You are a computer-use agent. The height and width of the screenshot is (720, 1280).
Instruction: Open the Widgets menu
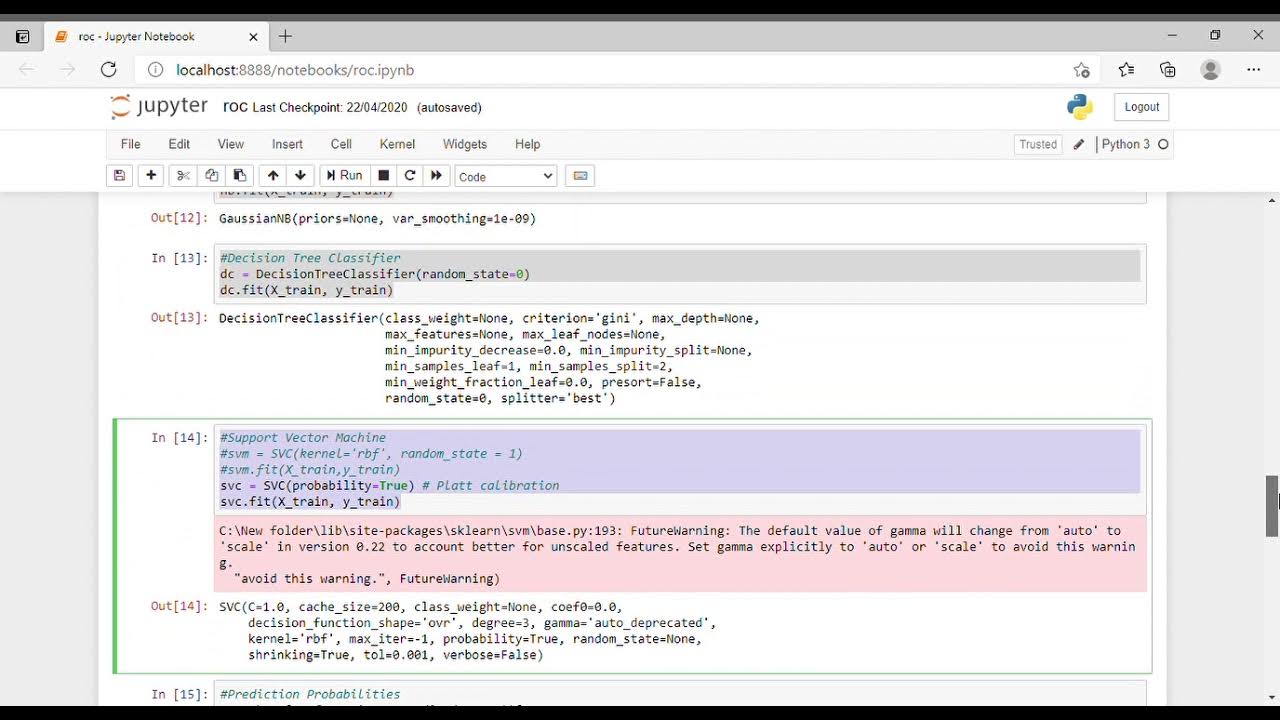coord(465,144)
